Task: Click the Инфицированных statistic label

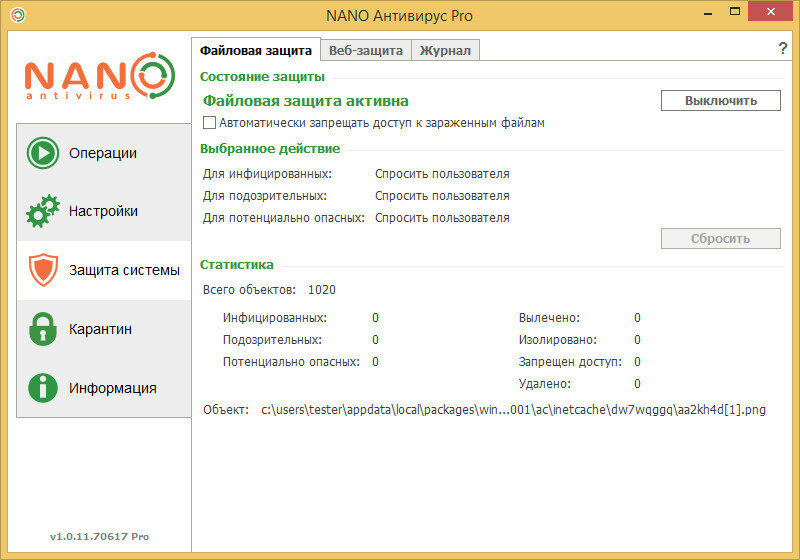Action: pos(274,318)
